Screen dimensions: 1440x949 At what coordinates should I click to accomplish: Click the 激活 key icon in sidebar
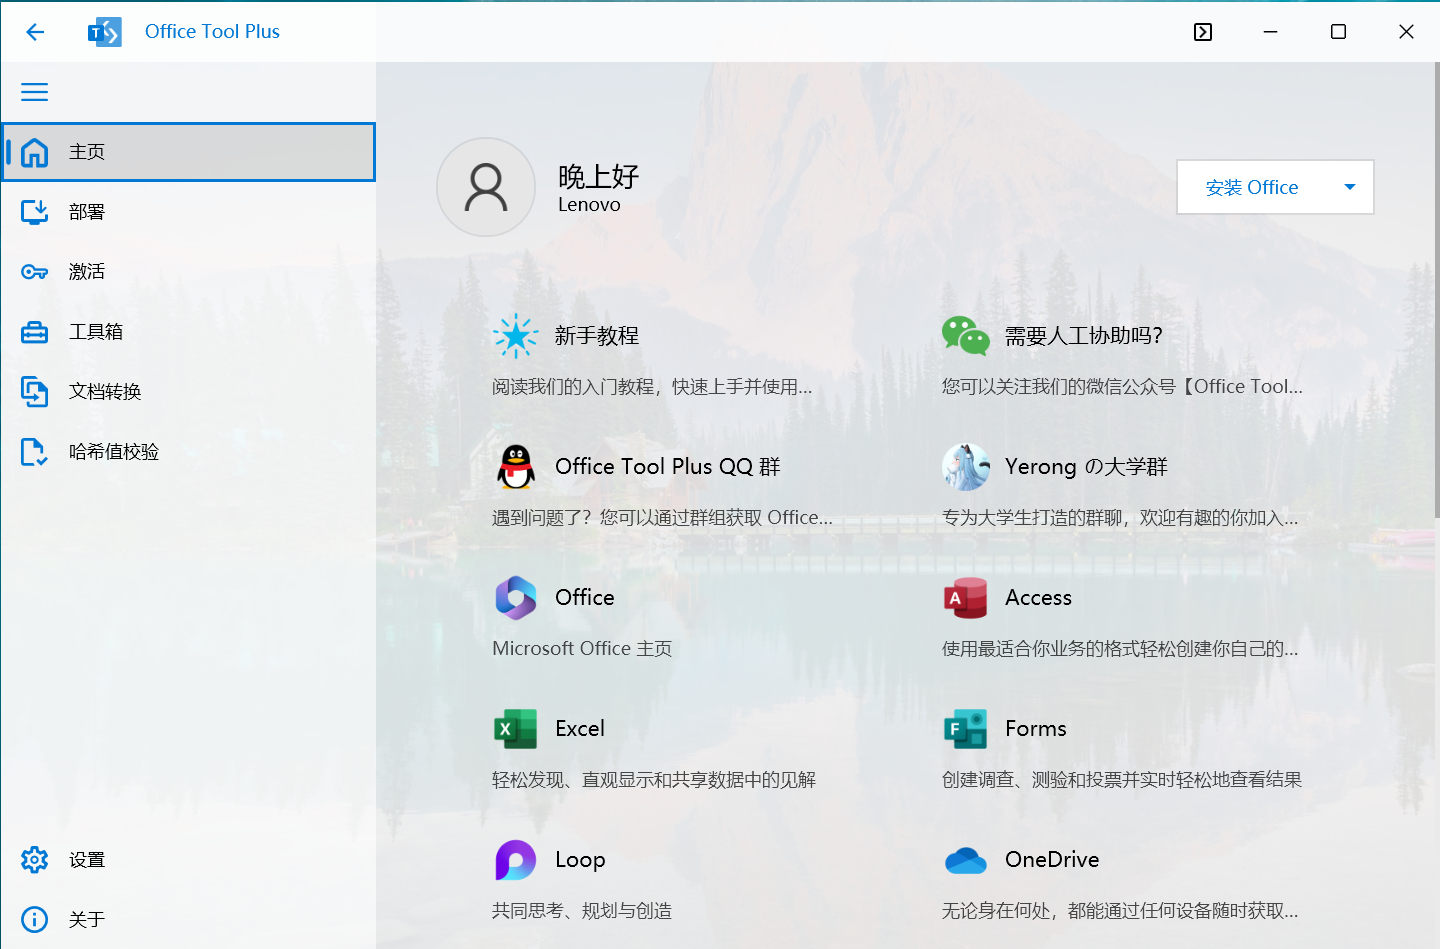tap(35, 272)
